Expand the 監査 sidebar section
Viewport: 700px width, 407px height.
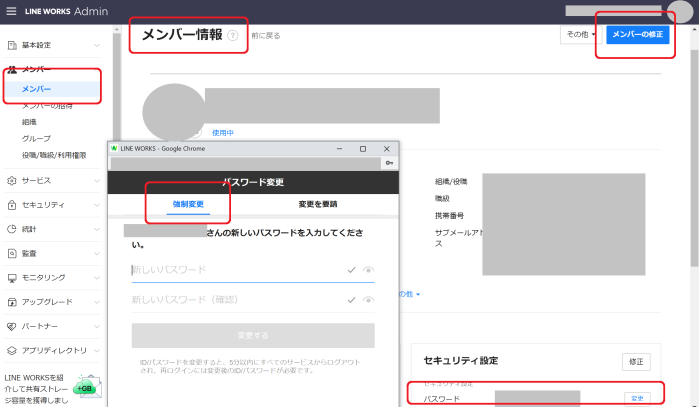pos(97,253)
